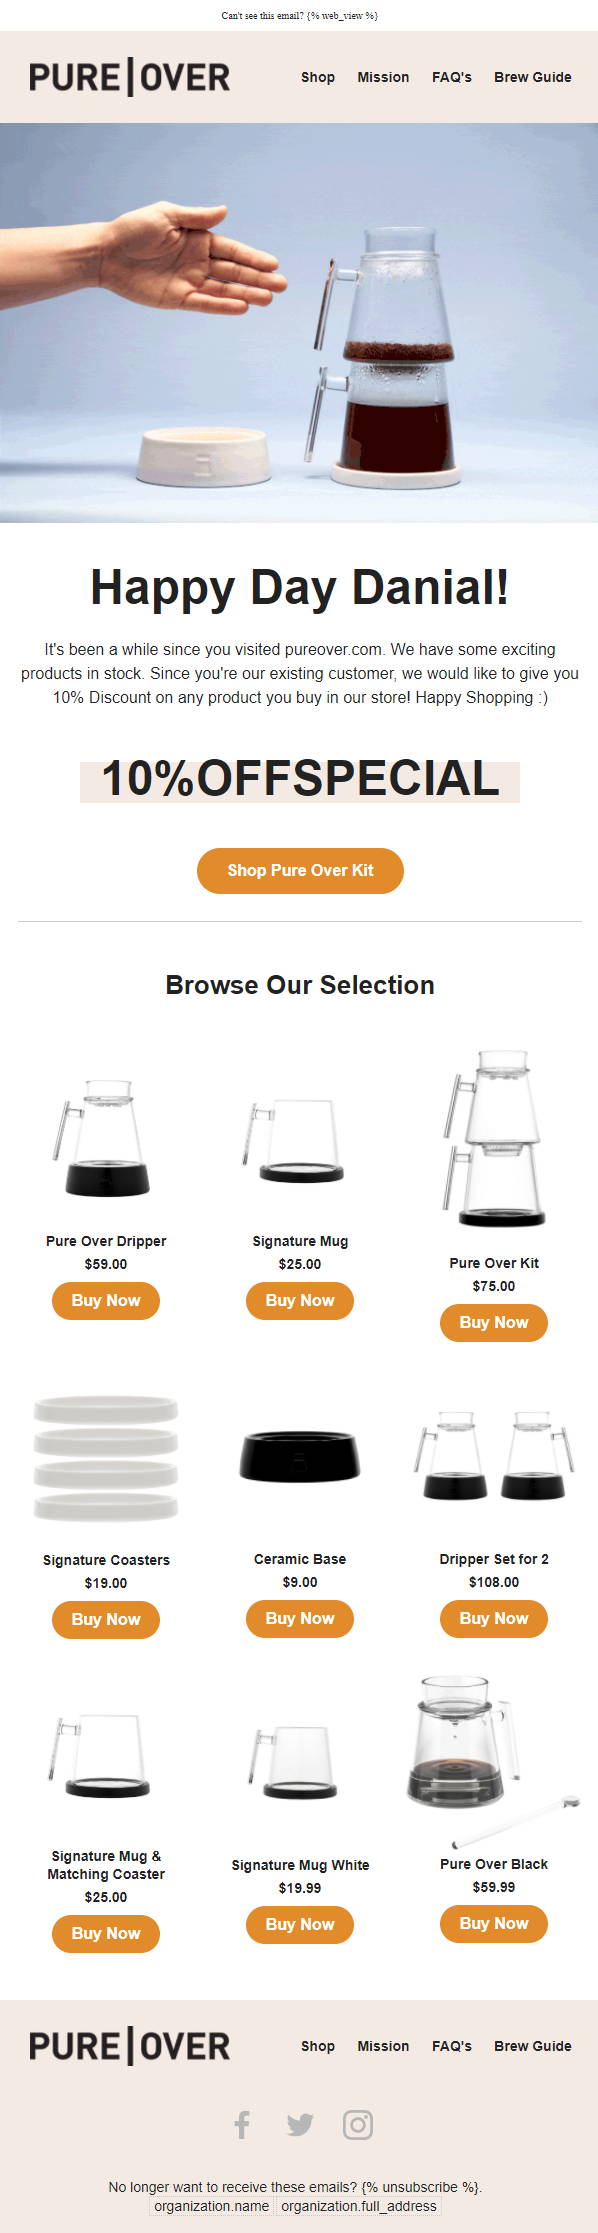Buy Now for Signature Mug White
The image size is (598, 2233).
pos(300,1924)
